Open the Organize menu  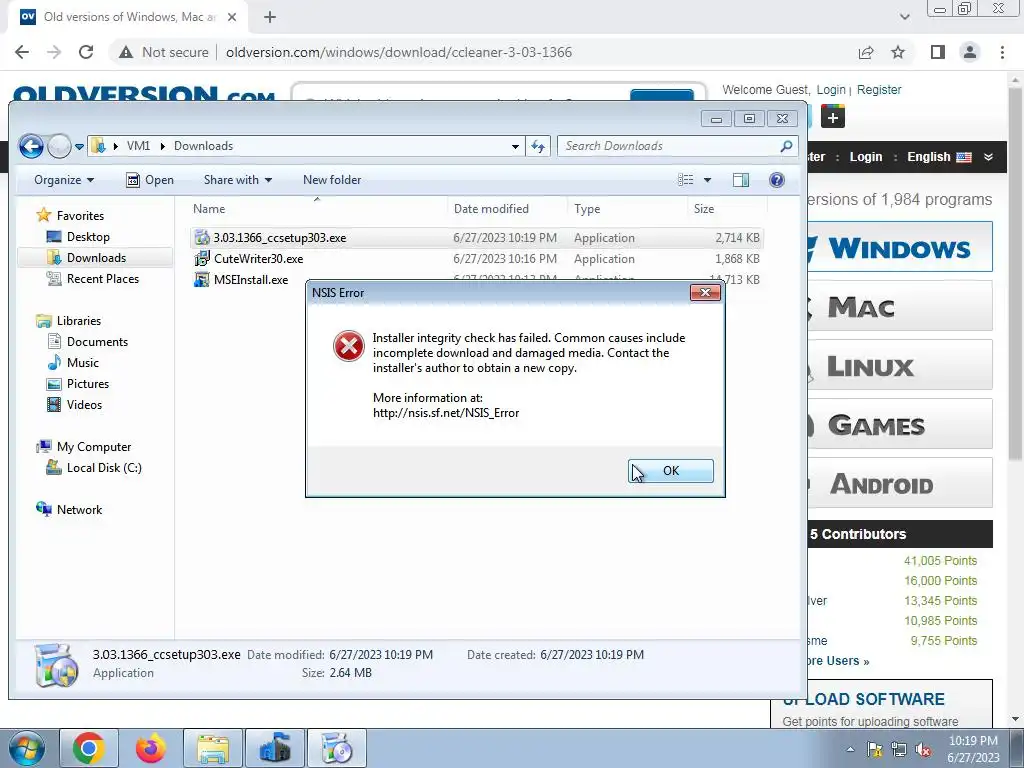[x=64, y=180]
